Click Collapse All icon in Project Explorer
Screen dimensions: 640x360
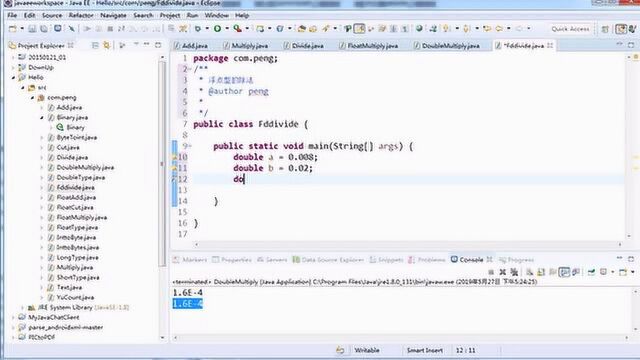(95, 45)
